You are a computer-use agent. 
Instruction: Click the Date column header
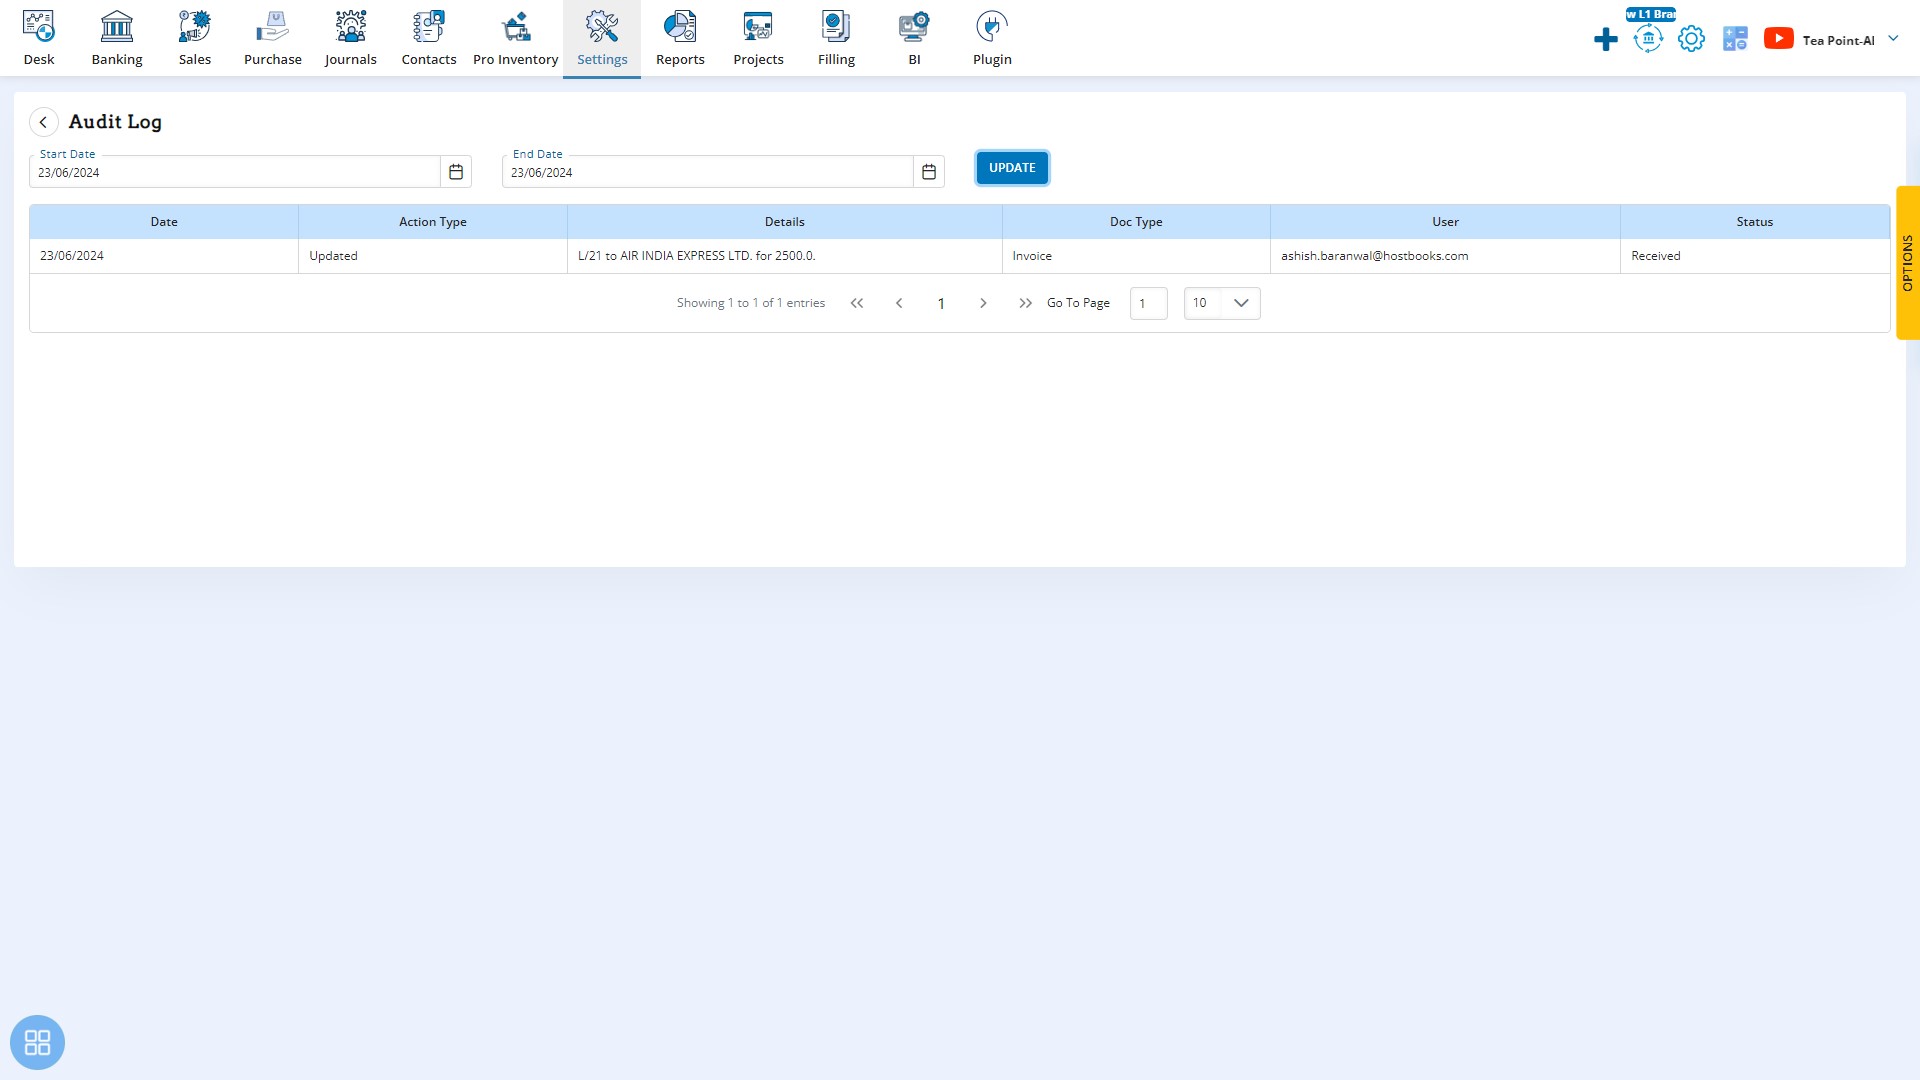[x=164, y=222]
